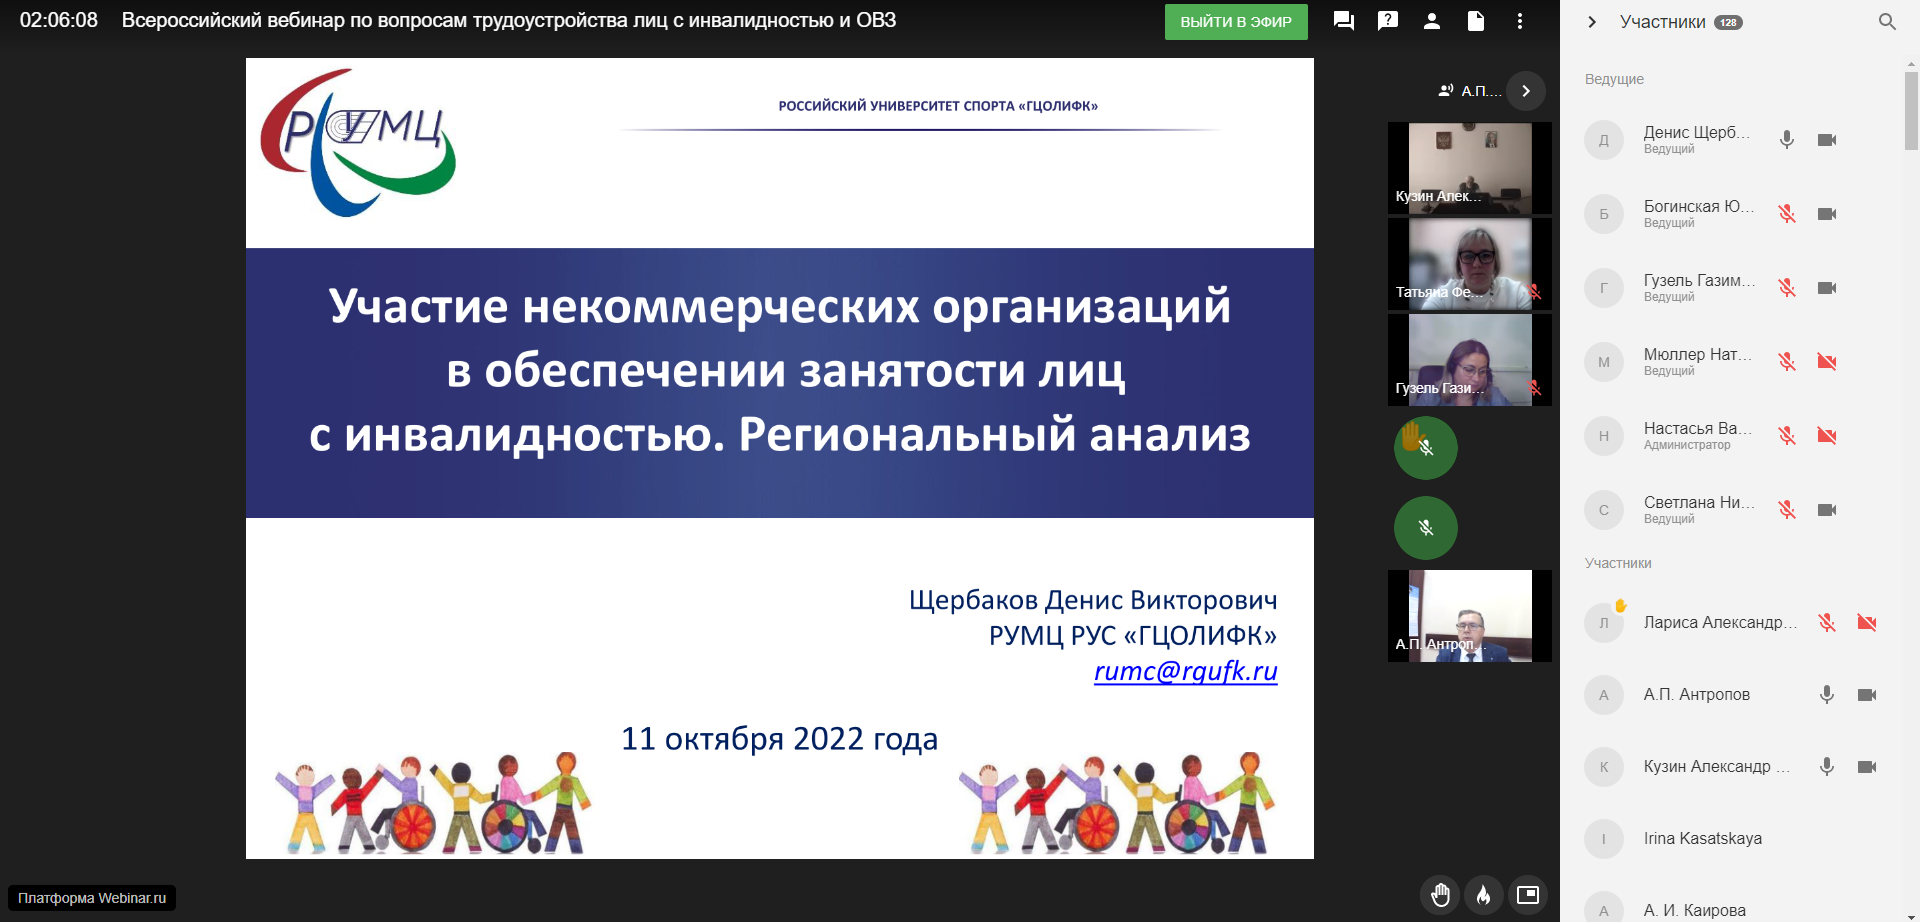Open the files document icon

pyautogui.click(x=1475, y=21)
